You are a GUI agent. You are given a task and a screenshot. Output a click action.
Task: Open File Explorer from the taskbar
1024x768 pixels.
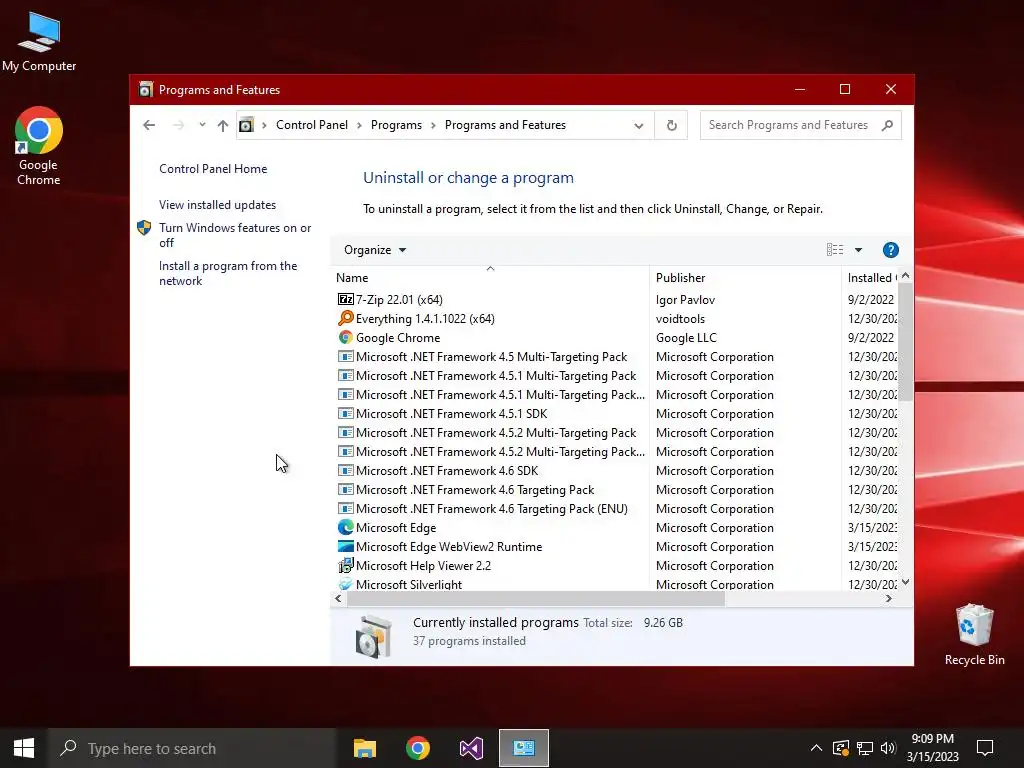pos(364,748)
